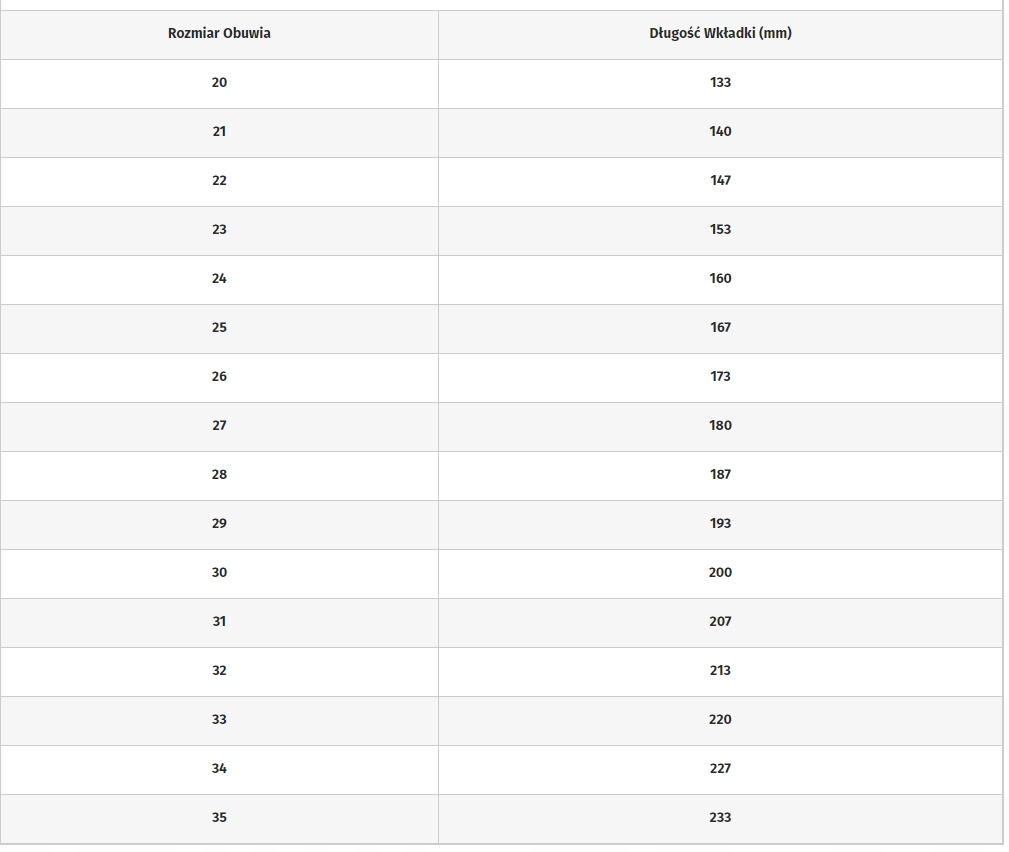
Task: Select shoe size 29 cell
Action: coord(219,523)
